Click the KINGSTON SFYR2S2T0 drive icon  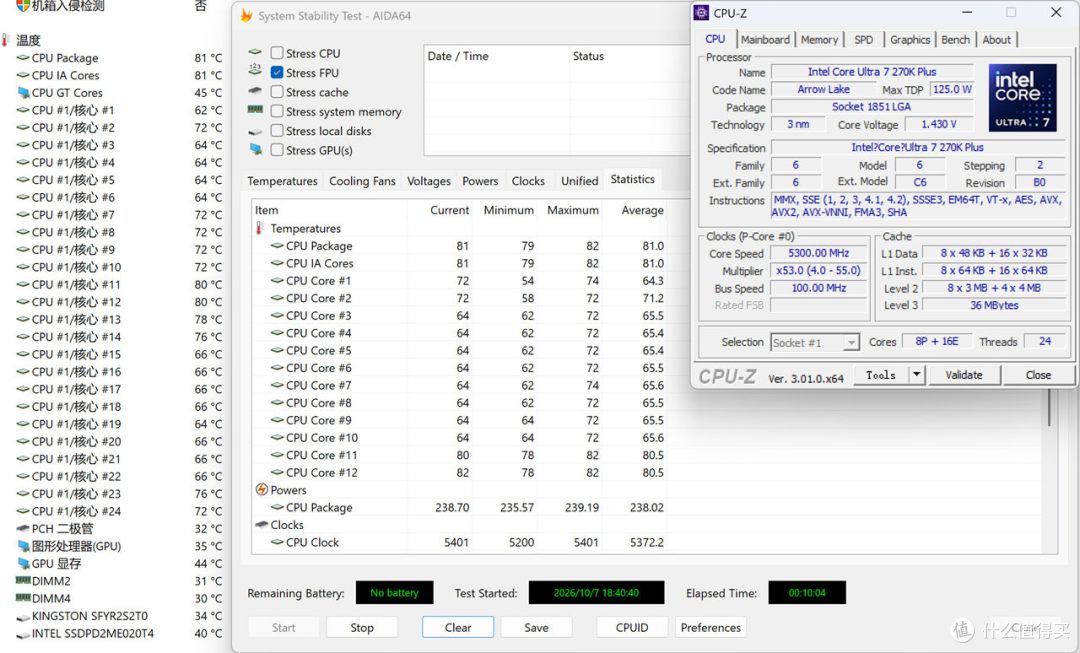point(23,616)
